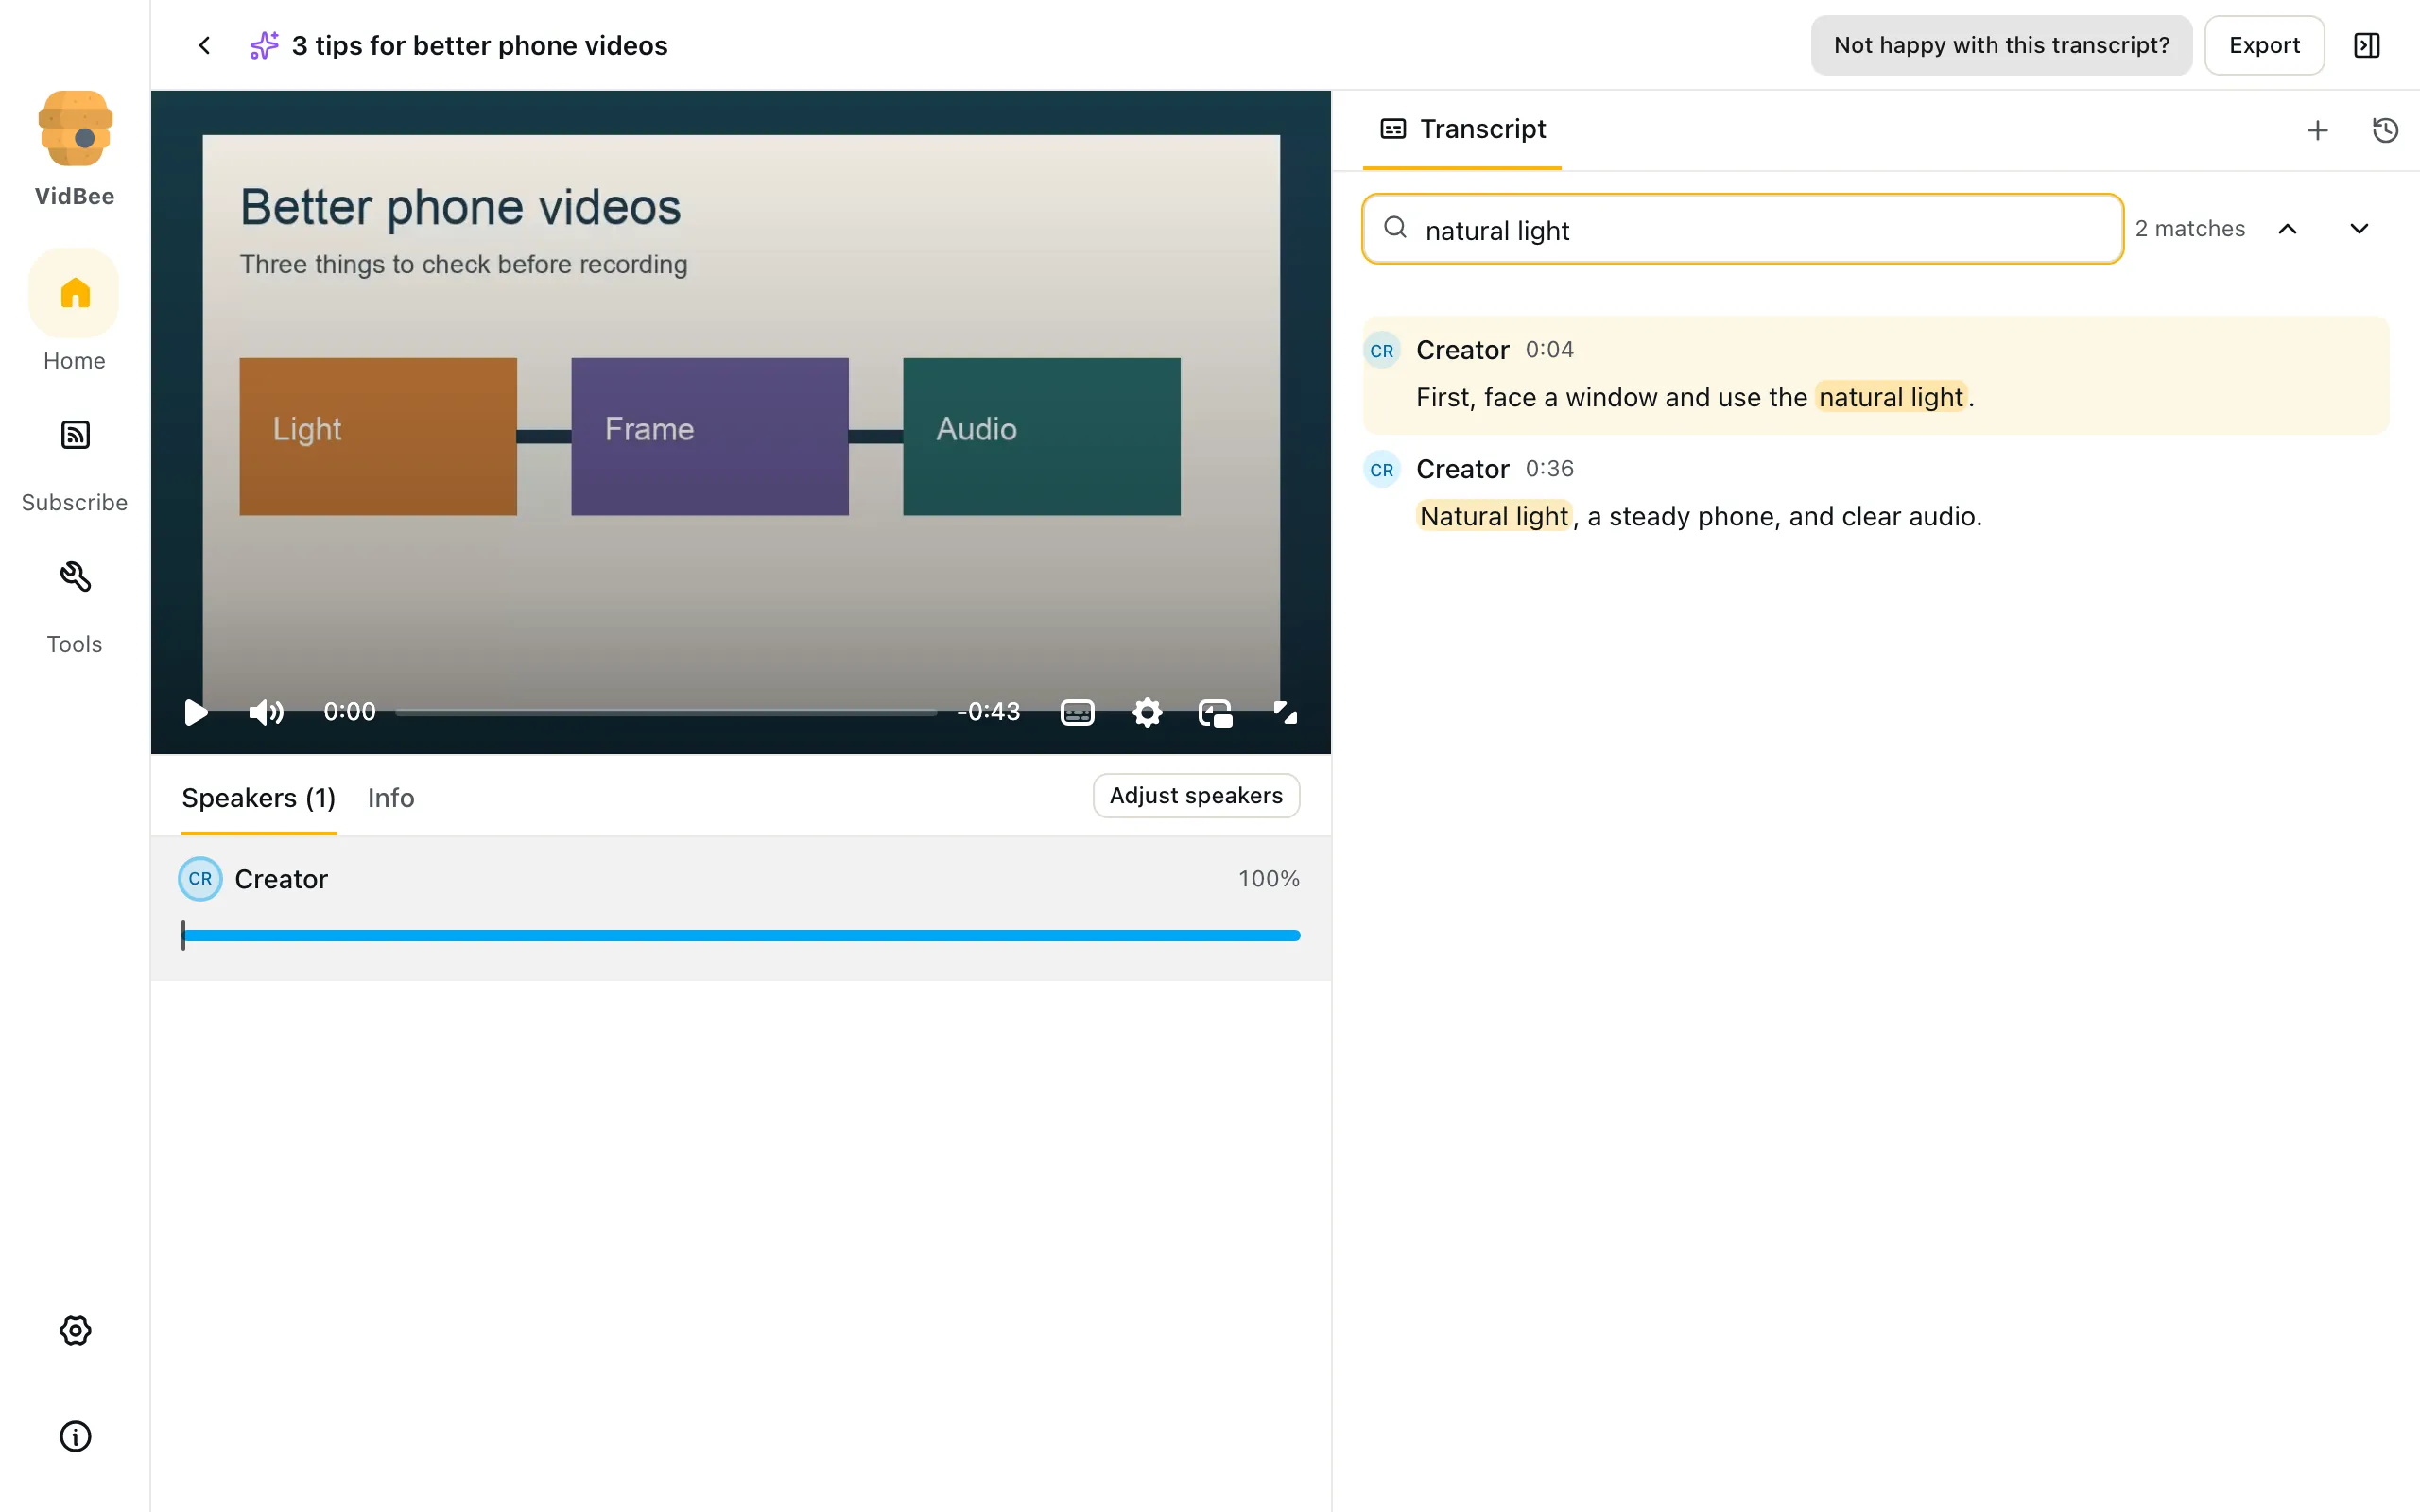Viewport: 2420px width, 1512px height.
Task: Click the 2 matches label
Action: (x=2190, y=229)
